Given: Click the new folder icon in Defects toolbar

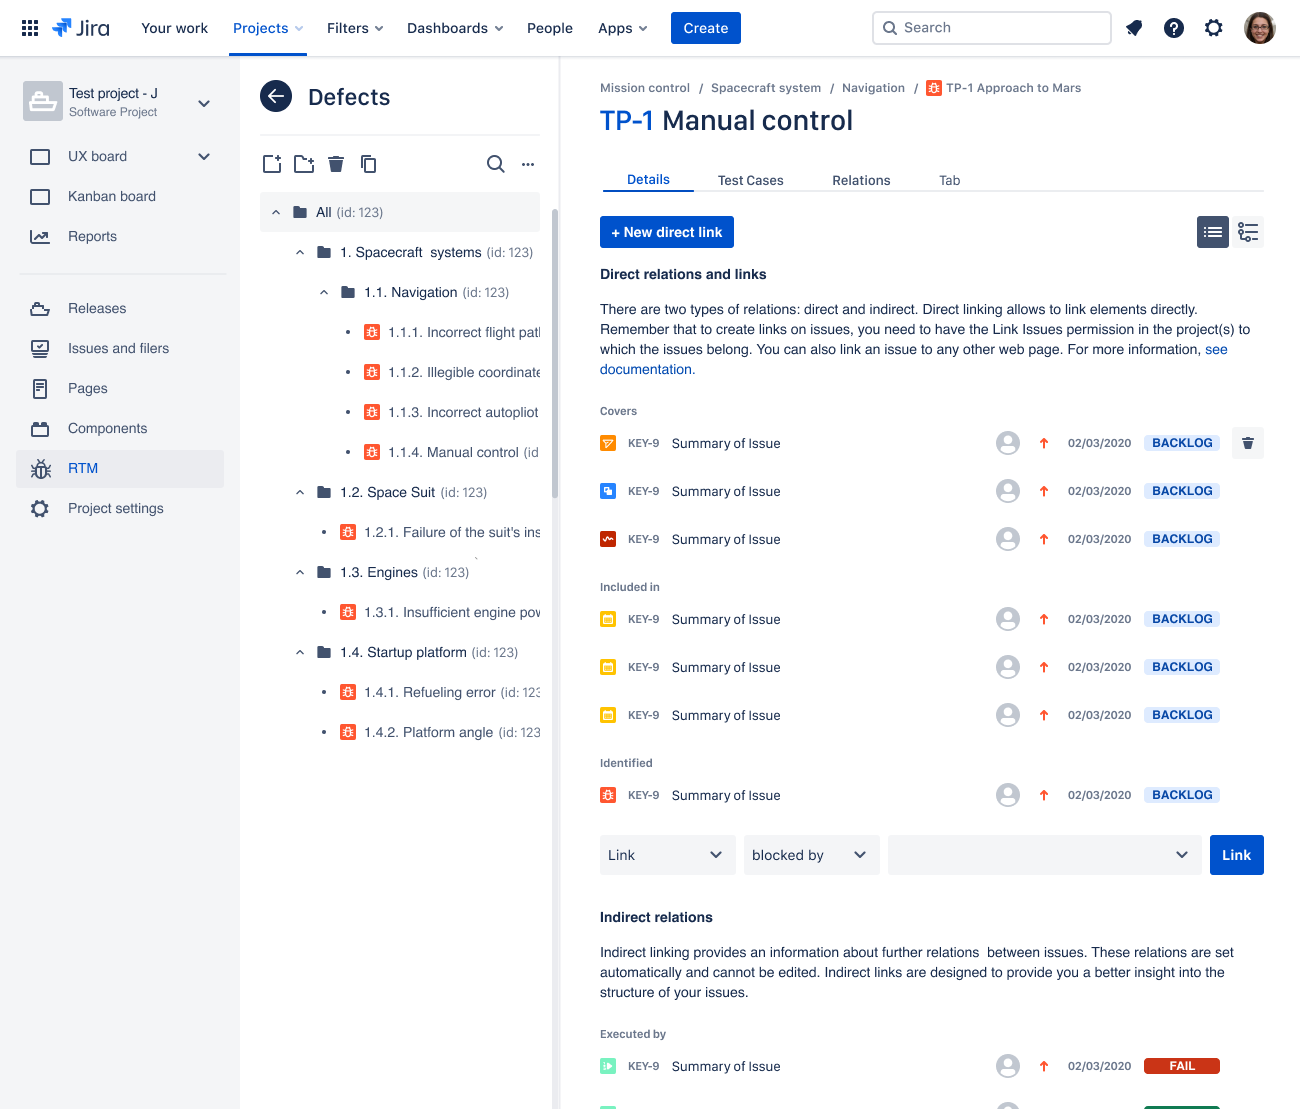Looking at the screenshot, I should click(304, 164).
